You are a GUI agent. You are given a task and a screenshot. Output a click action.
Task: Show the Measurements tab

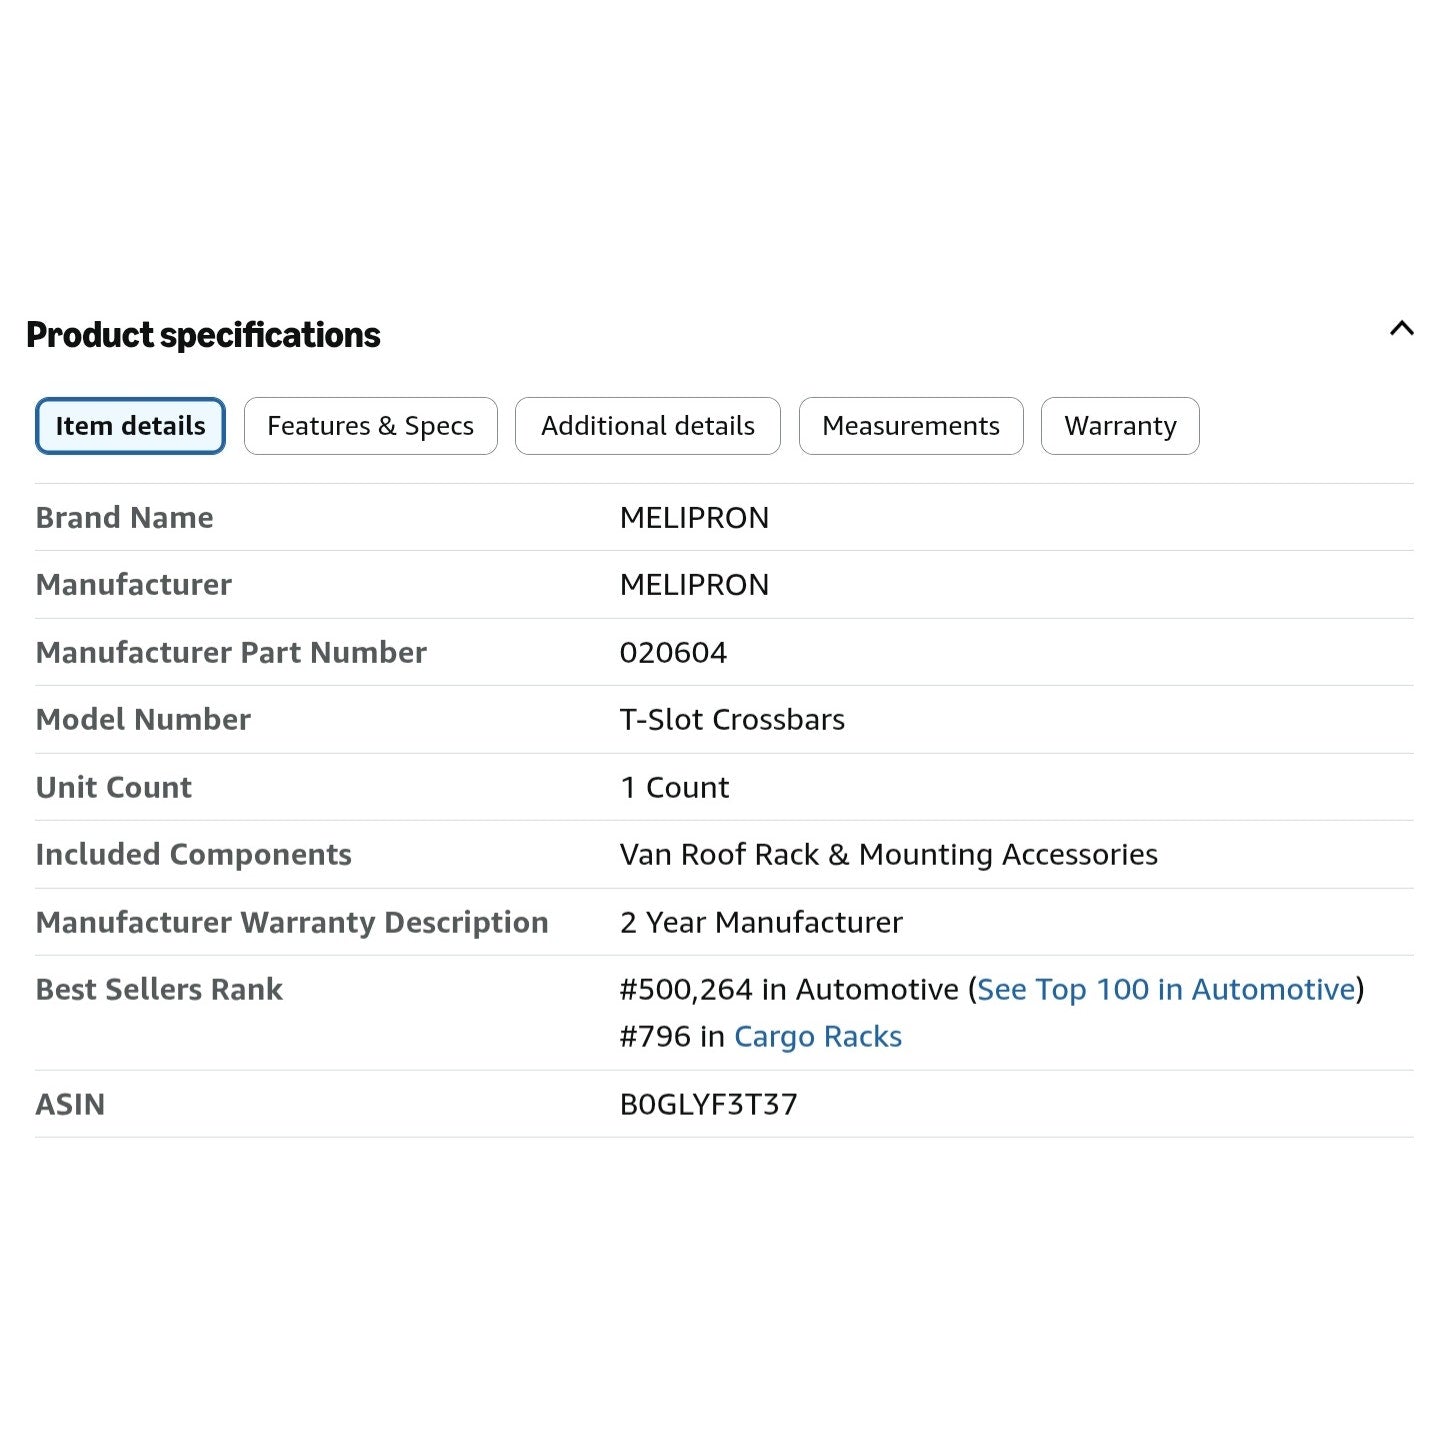coord(911,426)
